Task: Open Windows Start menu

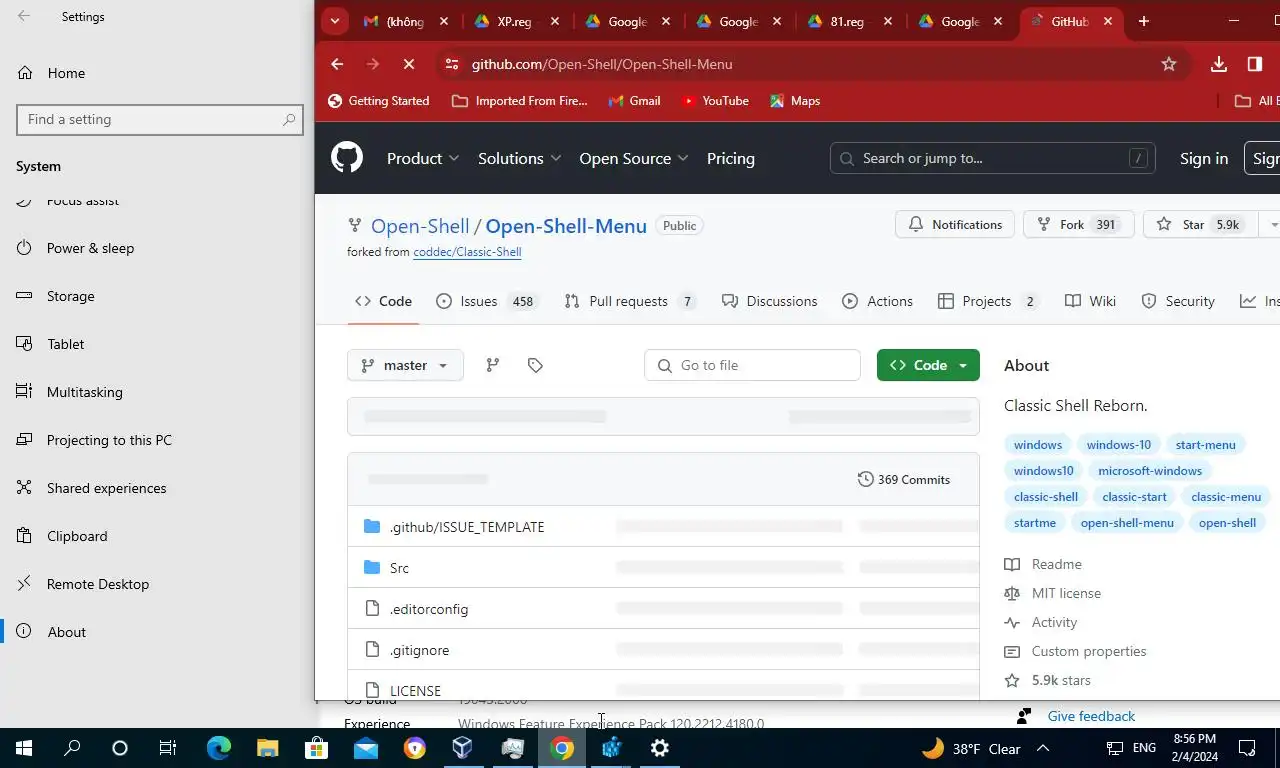Action: pyautogui.click(x=23, y=748)
